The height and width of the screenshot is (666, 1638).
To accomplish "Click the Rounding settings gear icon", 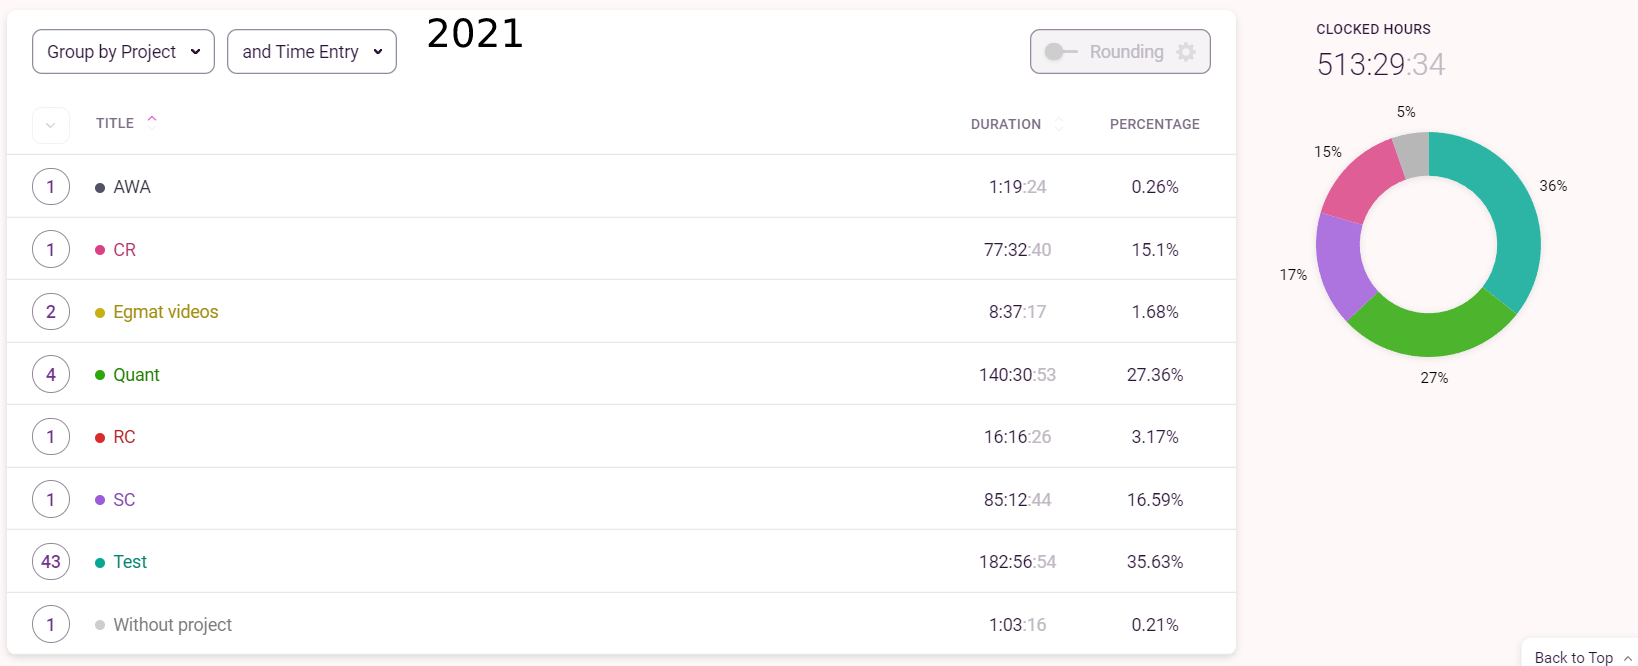I will 1186,52.
